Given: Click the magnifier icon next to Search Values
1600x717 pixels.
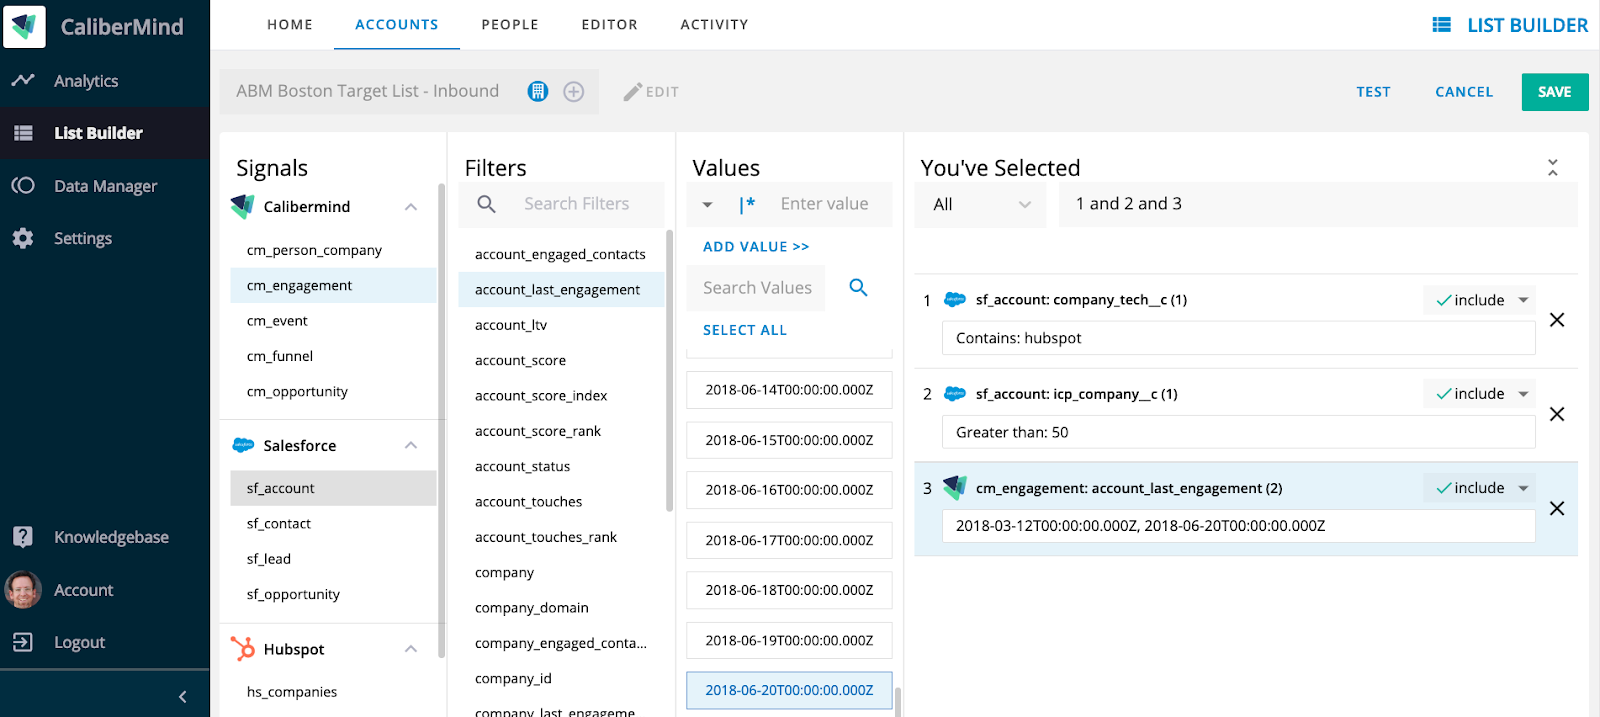Looking at the screenshot, I should (x=858, y=288).
